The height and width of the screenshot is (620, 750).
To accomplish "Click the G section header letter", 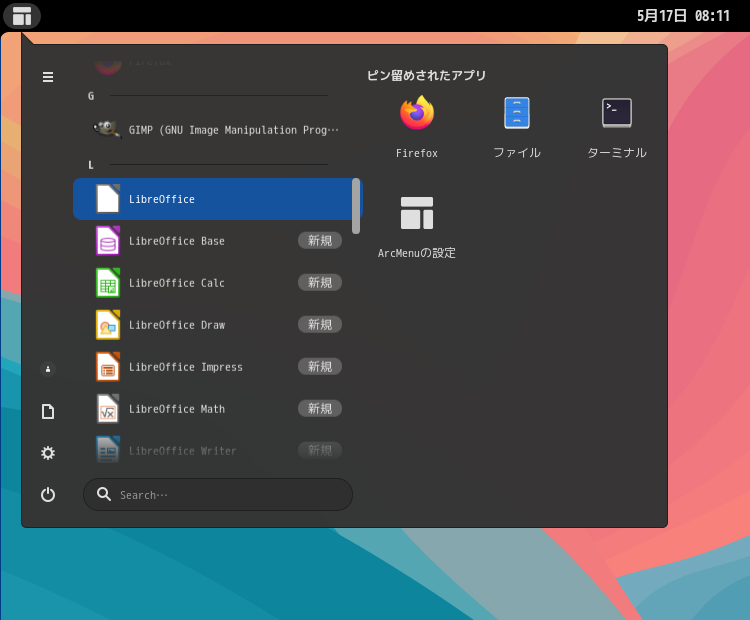I will pyautogui.click(x=91, y=96).
